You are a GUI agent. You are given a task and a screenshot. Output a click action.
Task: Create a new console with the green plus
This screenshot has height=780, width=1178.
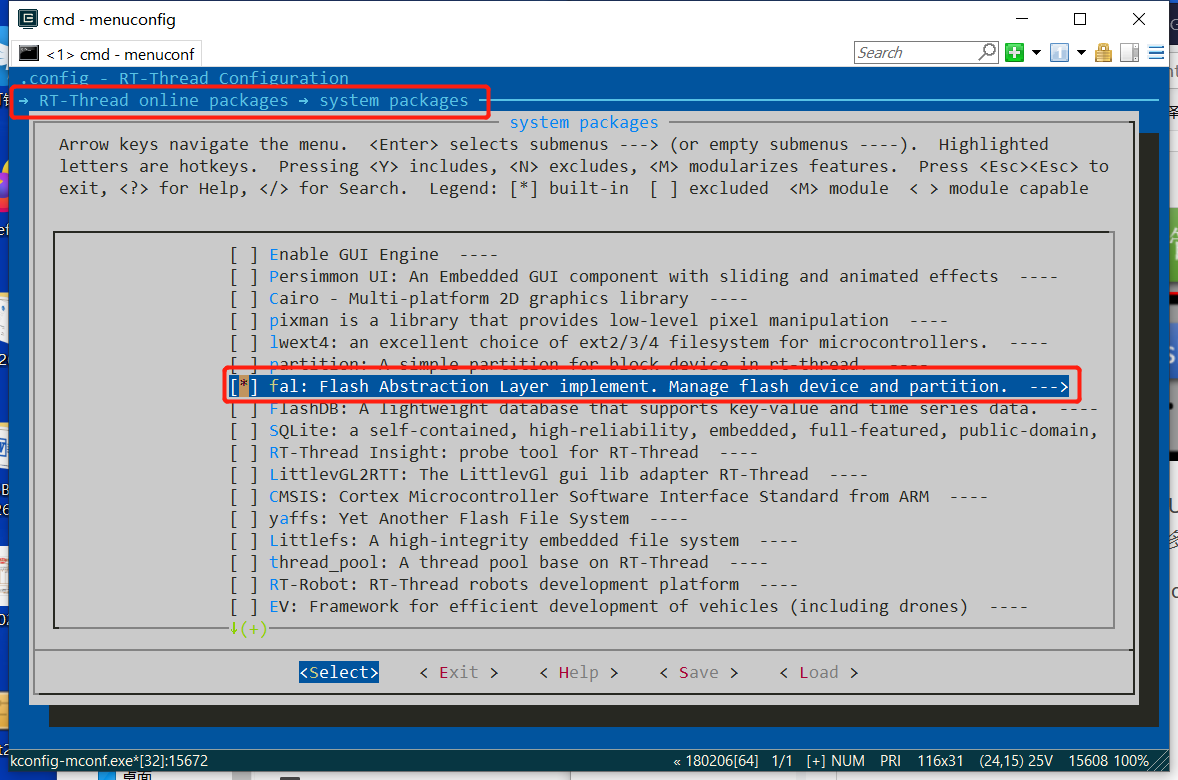1014,53
